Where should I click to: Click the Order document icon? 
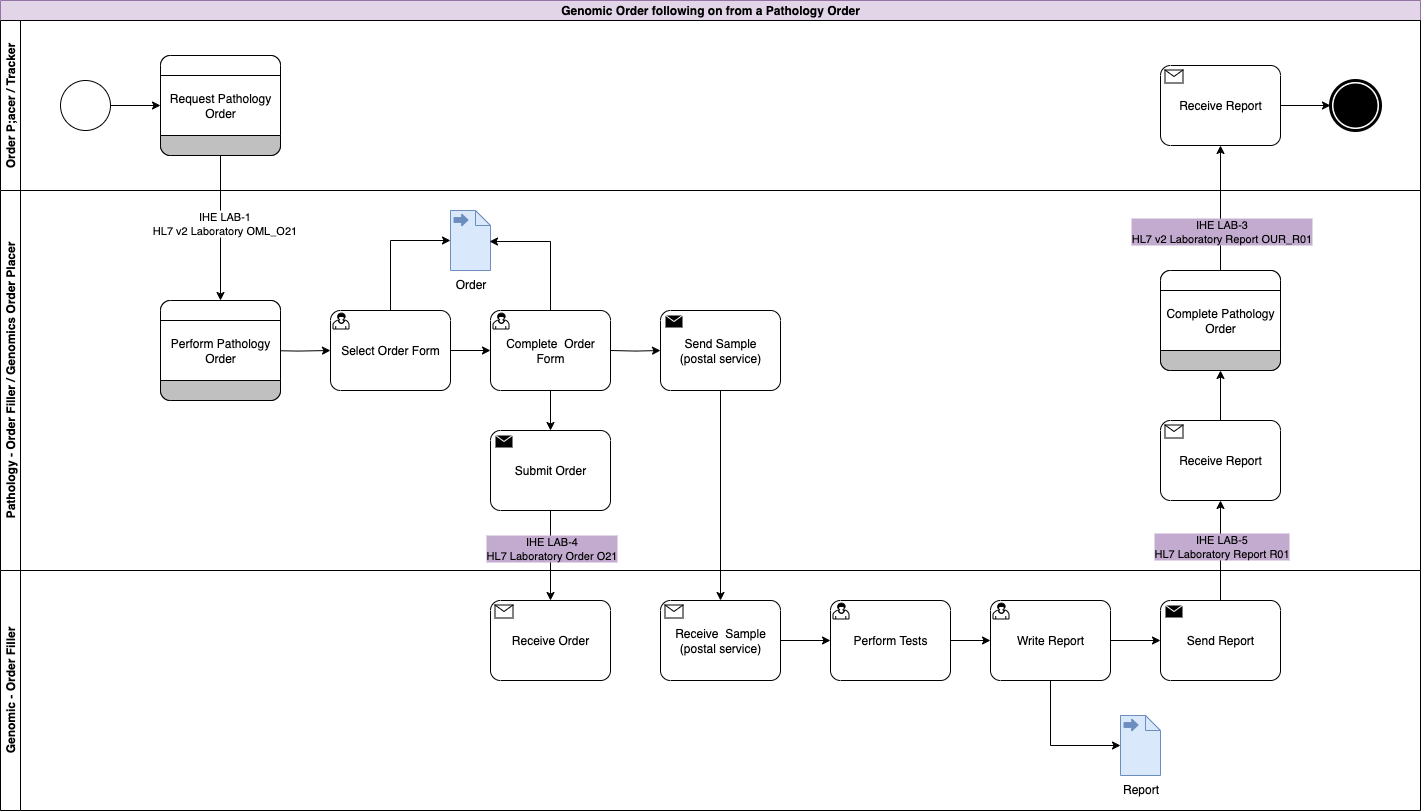(x=470, y=241)
